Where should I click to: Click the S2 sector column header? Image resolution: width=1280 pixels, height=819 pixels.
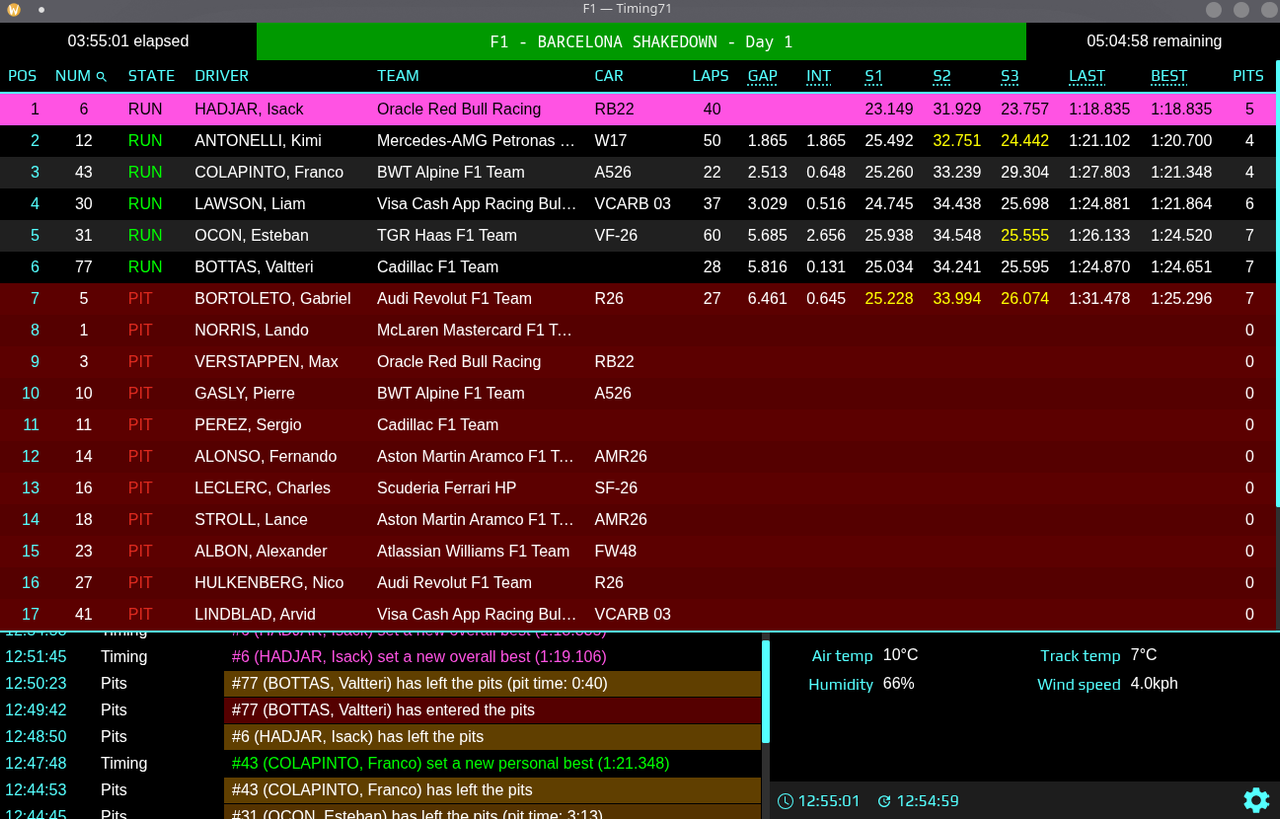942,76
